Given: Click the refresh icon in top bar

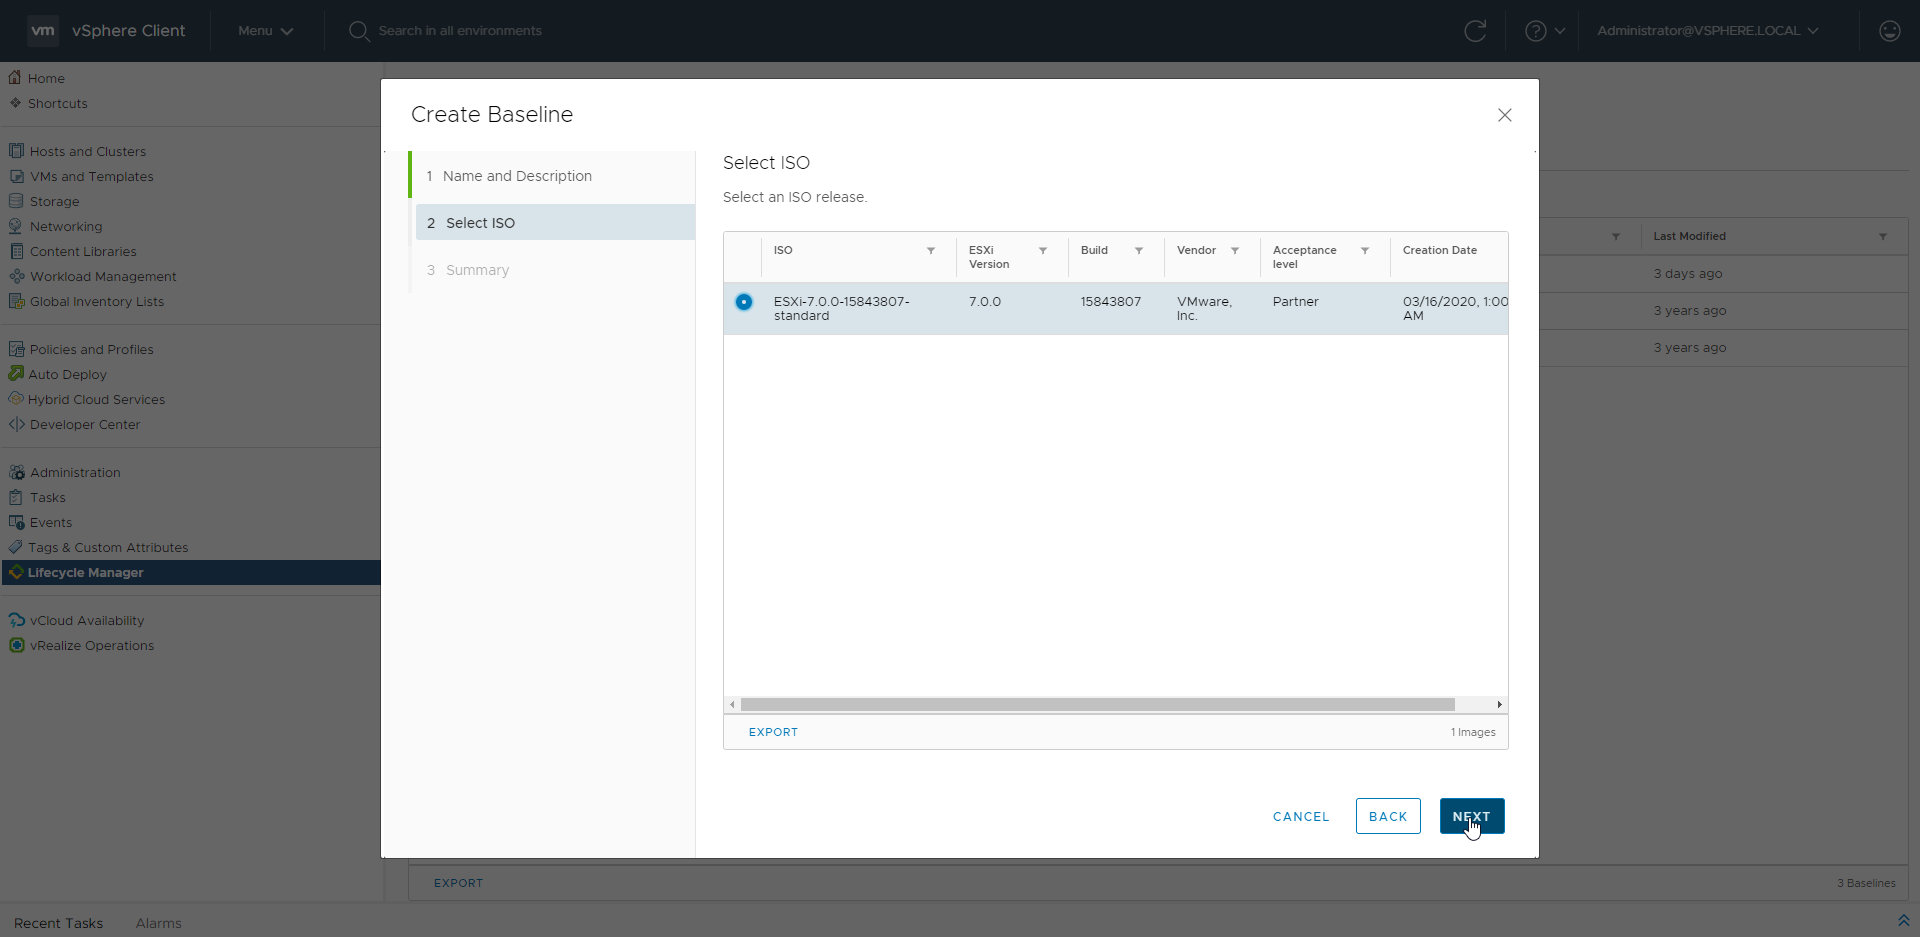Looking at the screenshot, I should (x=1474, y=31).
